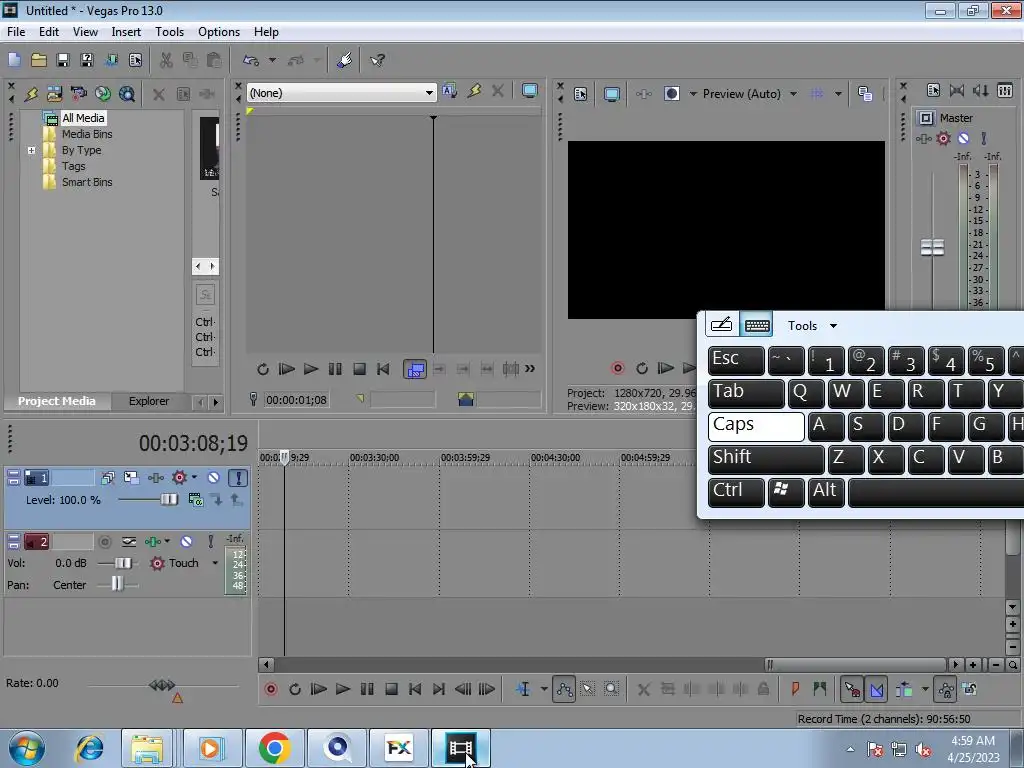This screenshot has width=1024, height=768.
Task: Click the Video Preview on External Monitor icon
Action: tap(611, 94)
